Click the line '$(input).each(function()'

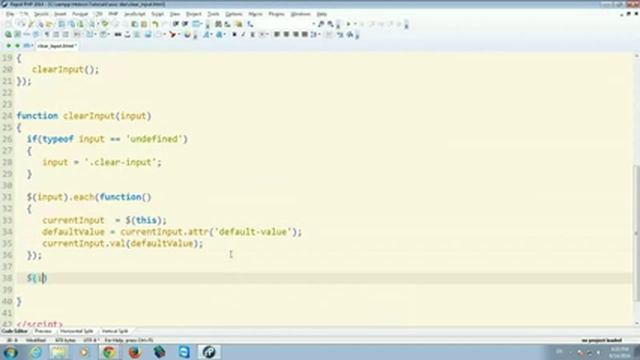[x=89, y=197]
